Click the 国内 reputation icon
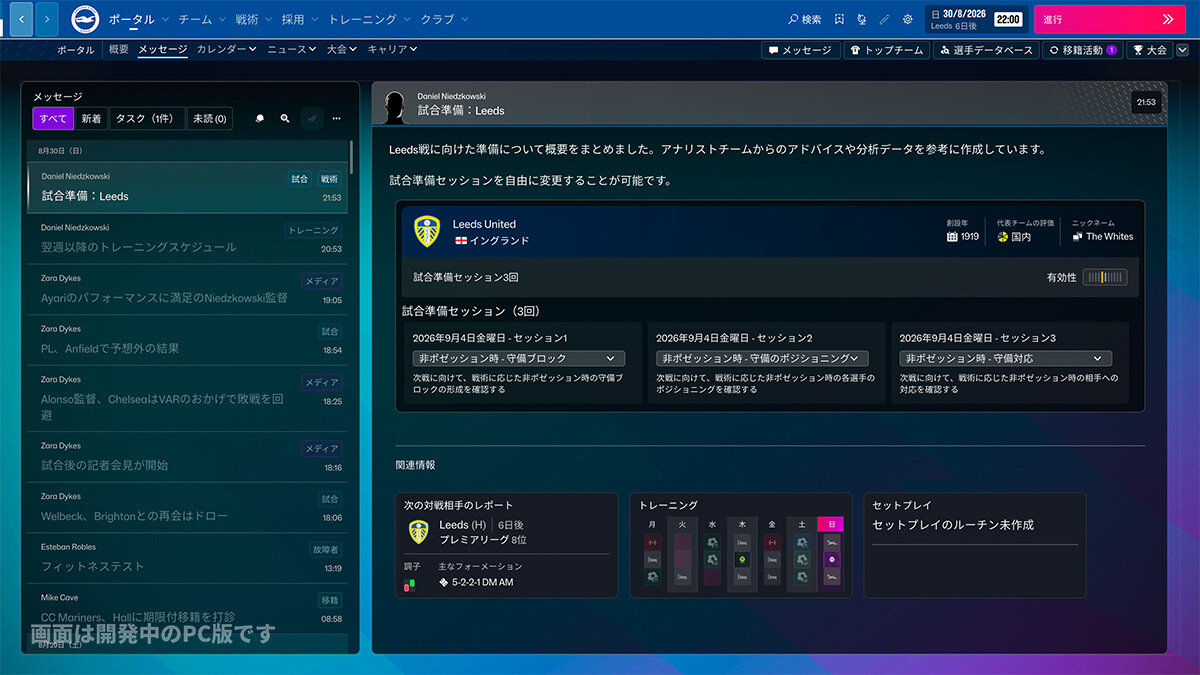Viewport: 1200px width, 675px height. (x=1002, y=237)
